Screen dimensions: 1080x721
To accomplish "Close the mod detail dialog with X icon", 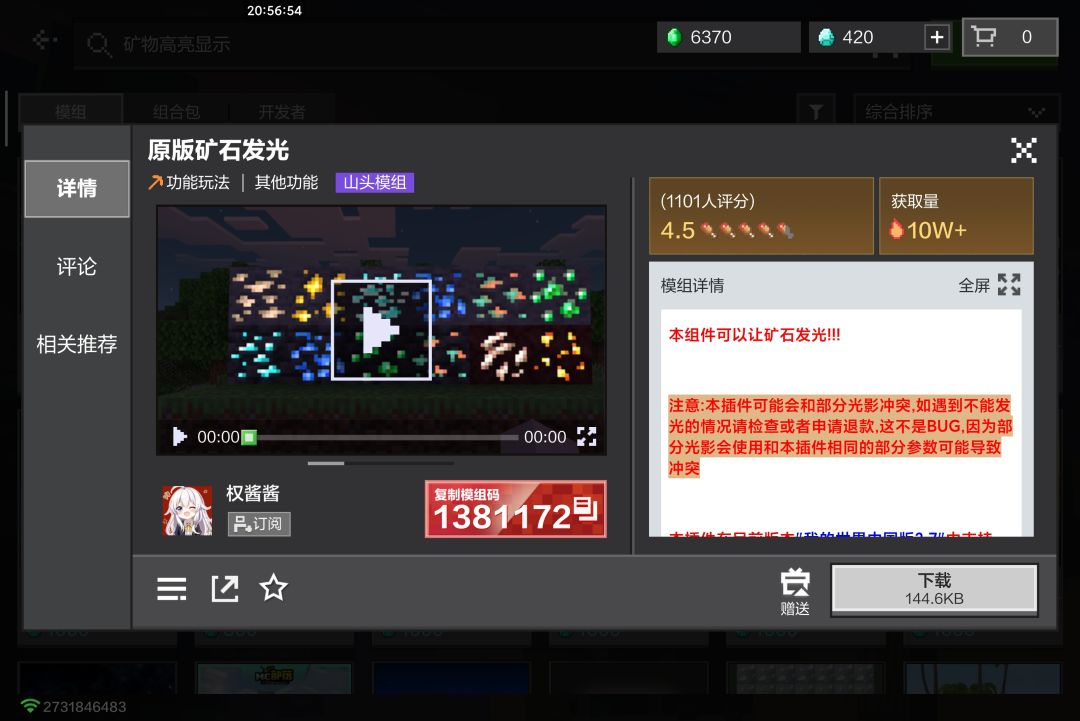I will pyautogui.click(x=1024, y=150).
